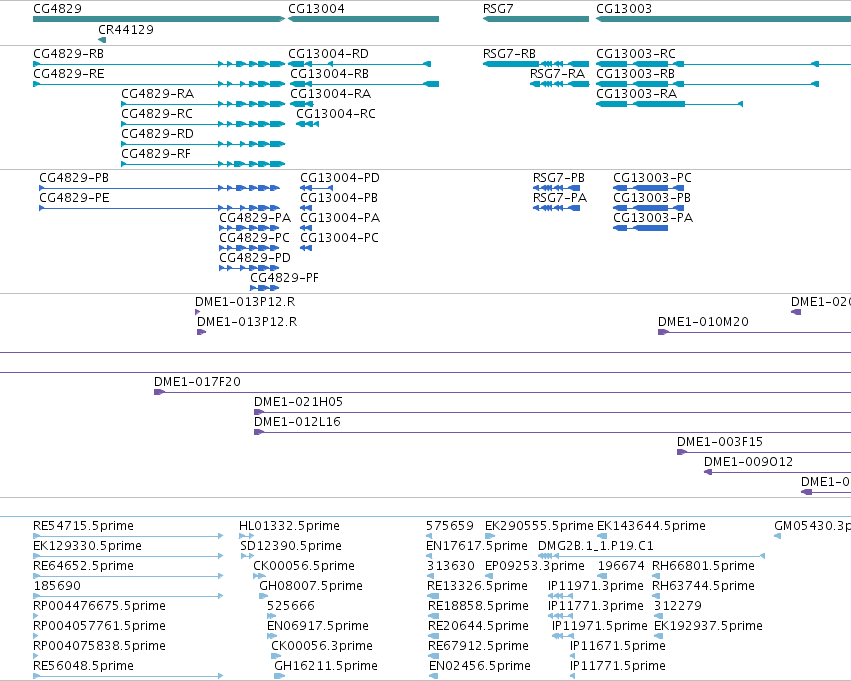
Task: Click the RSG7-PA protein label
Action: tap(560, 198)
